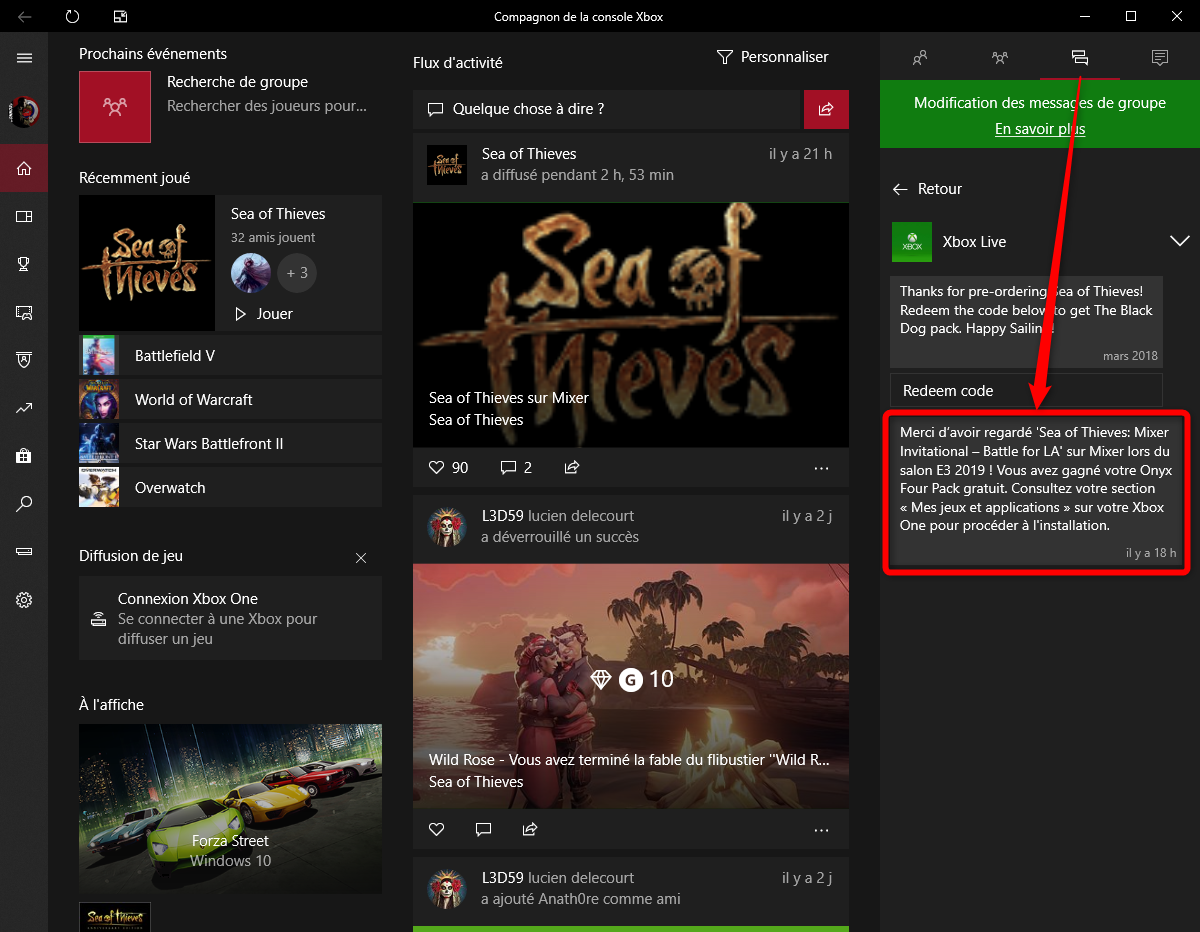Screen dimensions: 1200x932
Task: Click the back arrow in title bar
Action: pos(24,17)
